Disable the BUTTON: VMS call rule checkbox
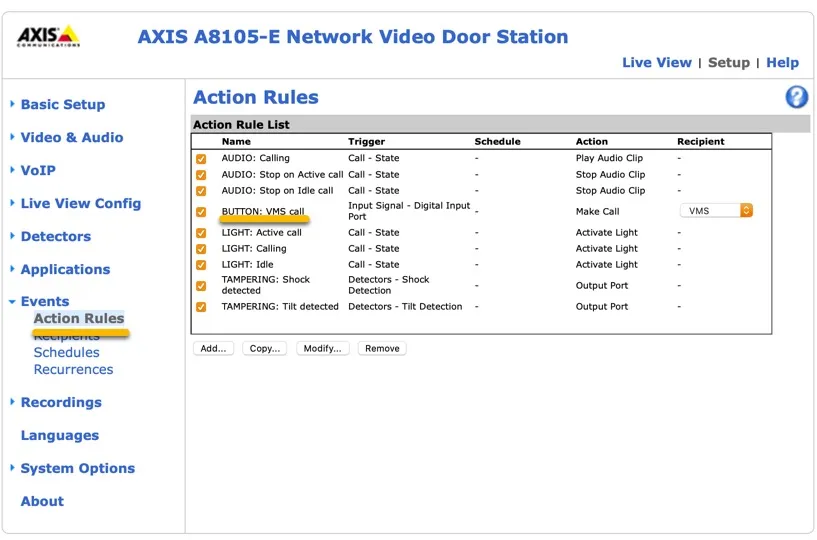Screen dimensions: 817x540 click(x=201, y=212)
